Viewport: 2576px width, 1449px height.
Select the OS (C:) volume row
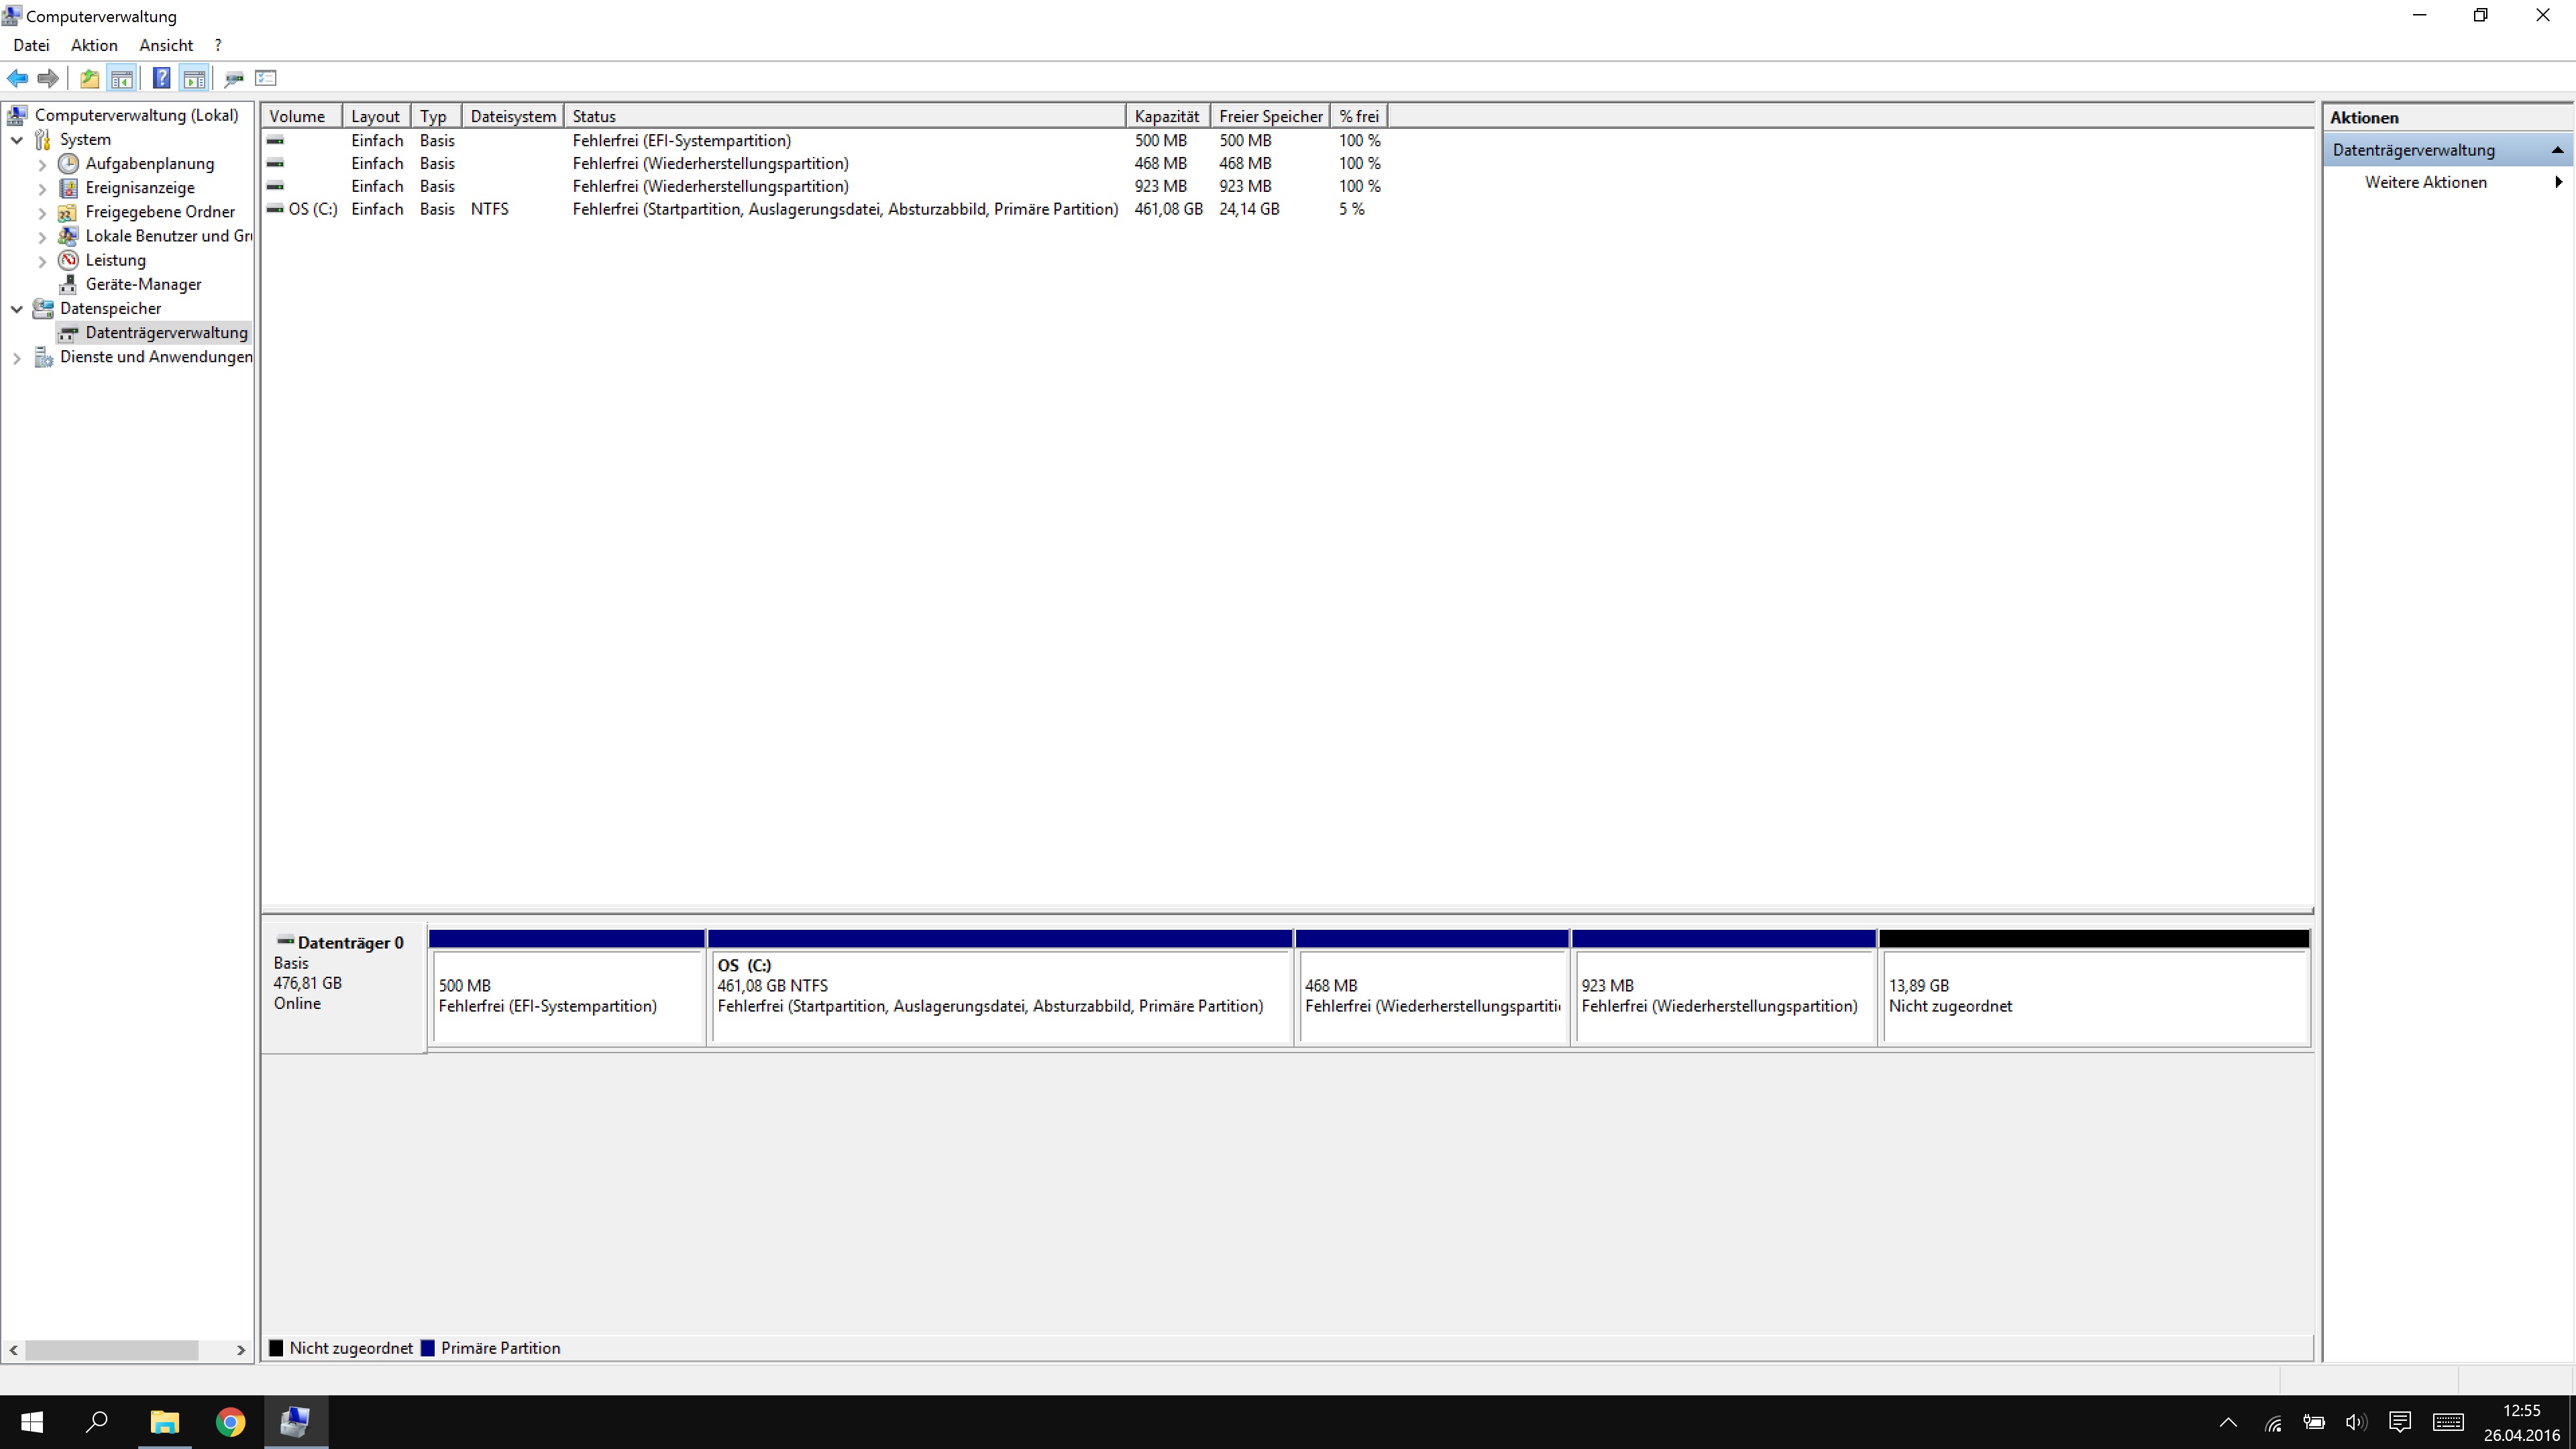click(x=825, y=209)
